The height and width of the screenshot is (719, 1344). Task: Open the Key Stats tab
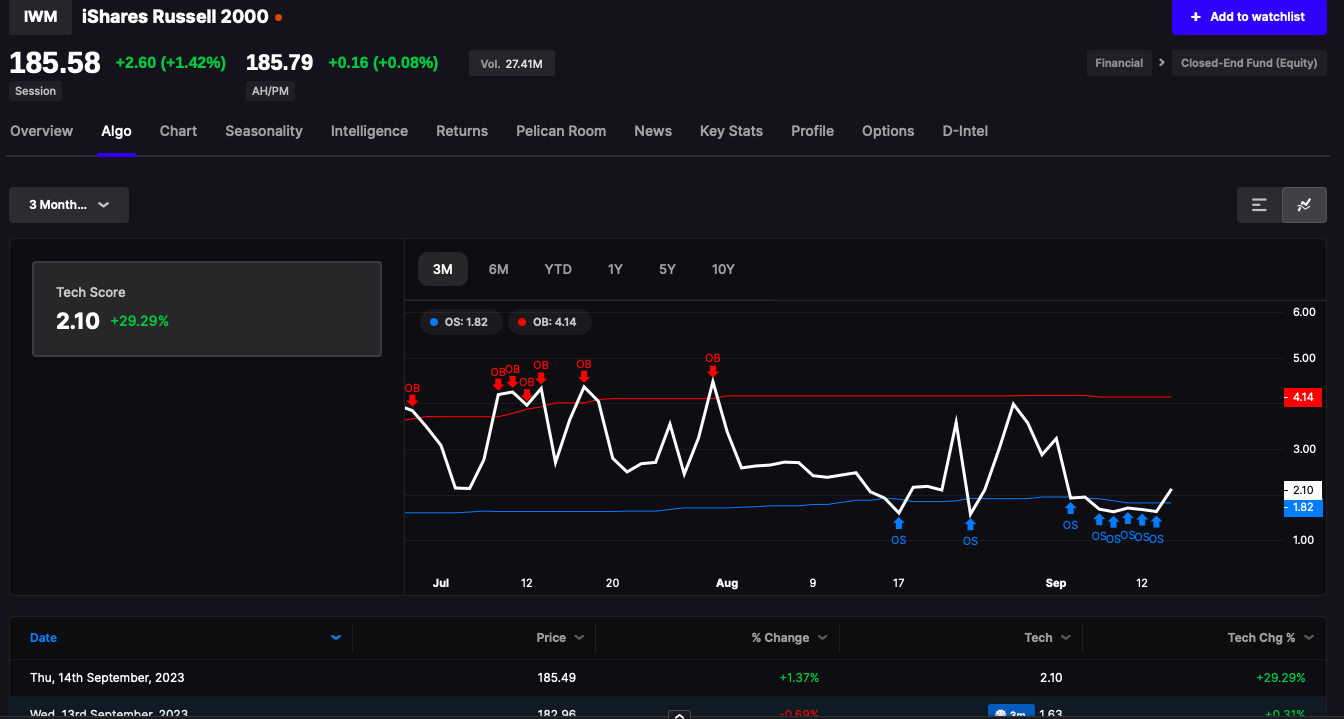[x=731, y=131]
